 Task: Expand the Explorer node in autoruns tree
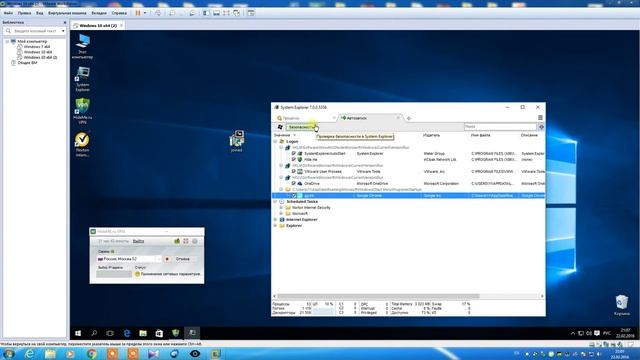(275, 225)
